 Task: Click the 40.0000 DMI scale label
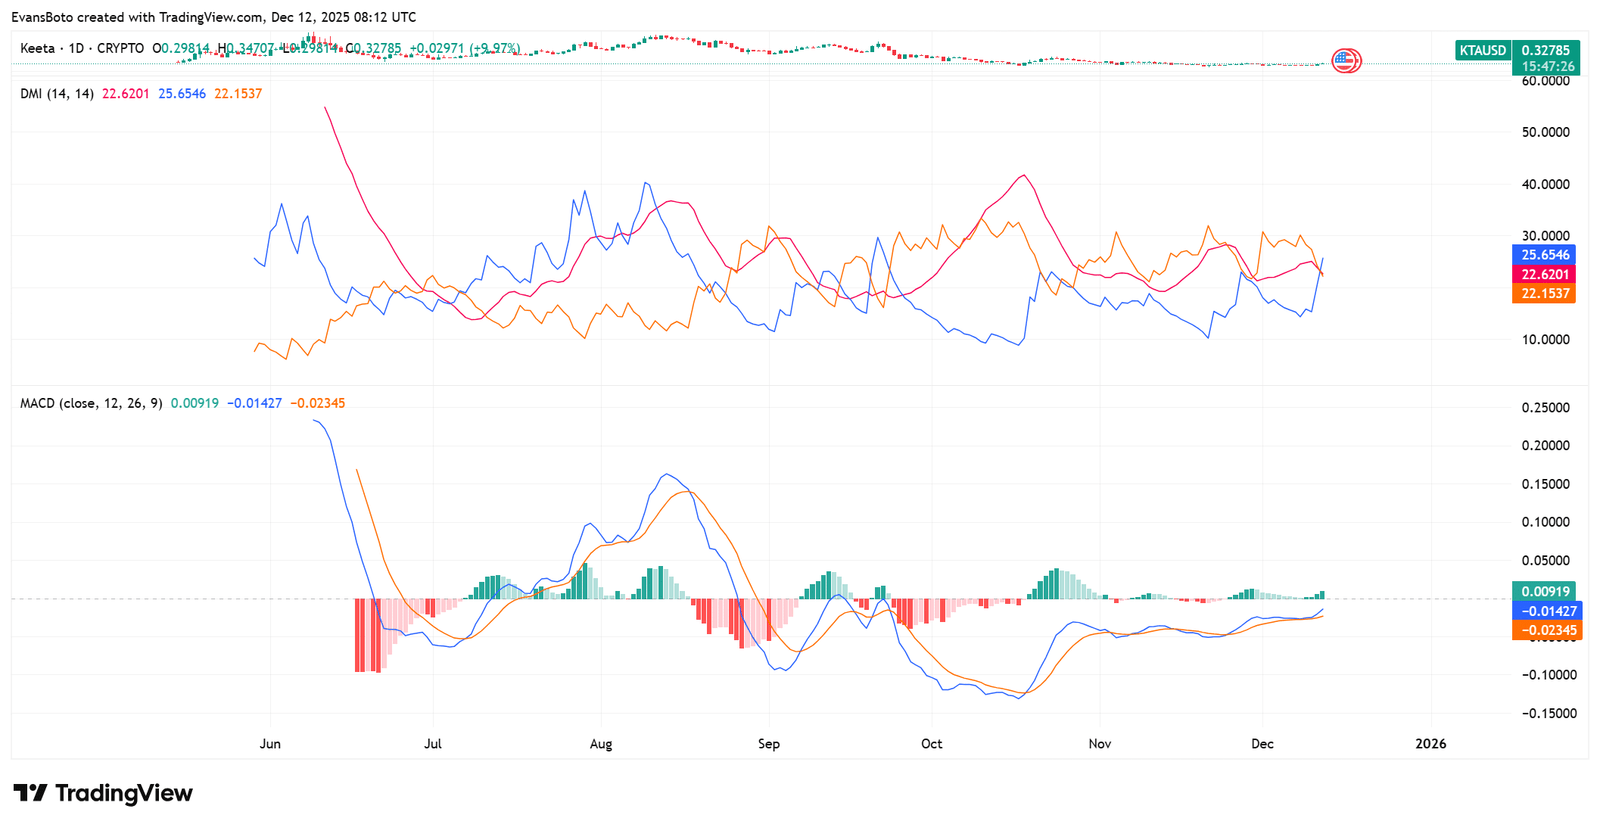1546,184
